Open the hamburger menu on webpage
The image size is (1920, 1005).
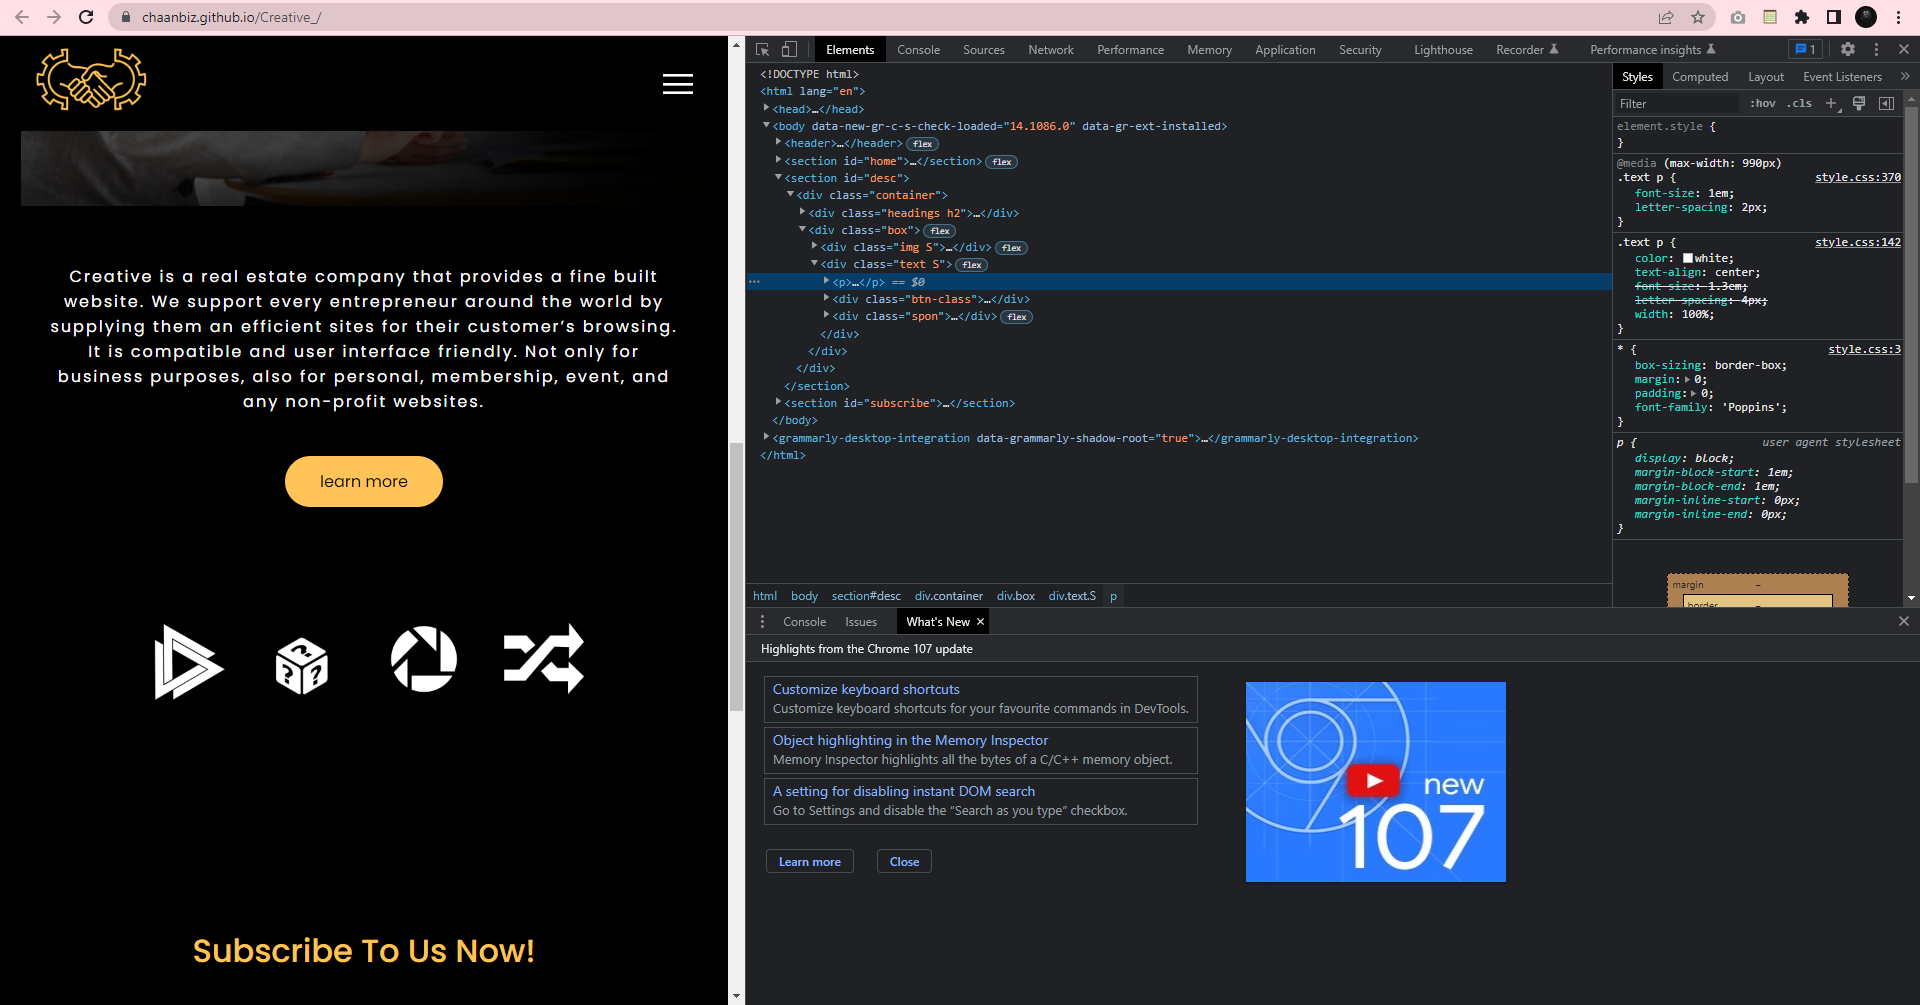point(678,84)
